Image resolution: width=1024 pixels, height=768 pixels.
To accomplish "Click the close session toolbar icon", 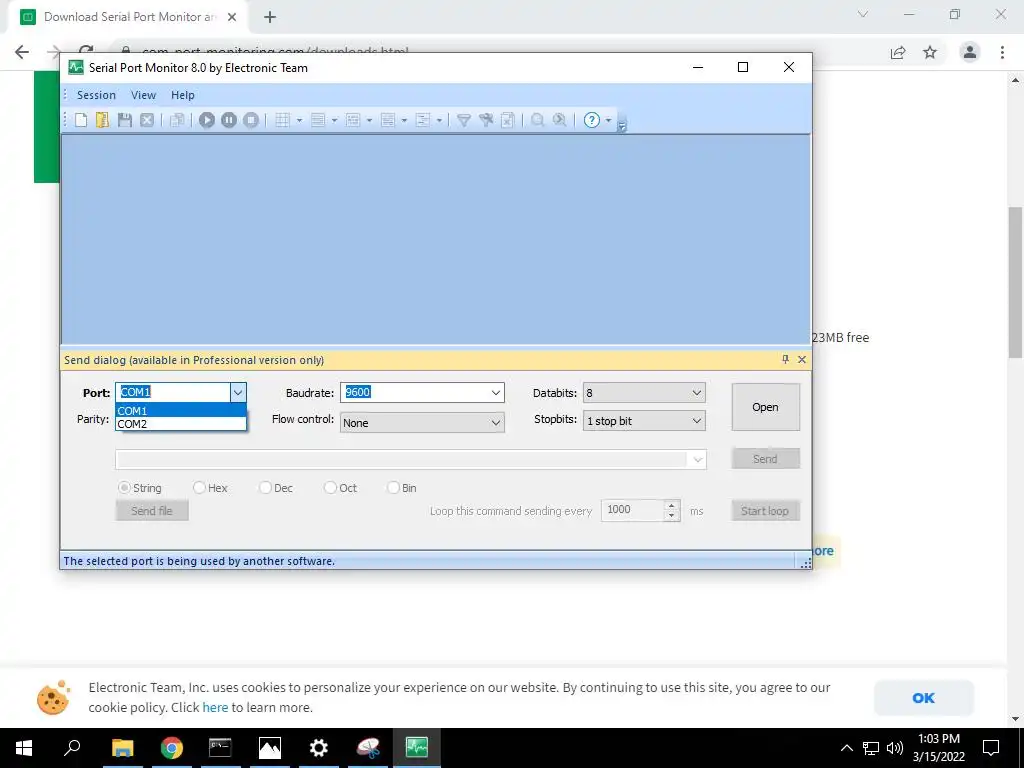I will click(147, 120).
